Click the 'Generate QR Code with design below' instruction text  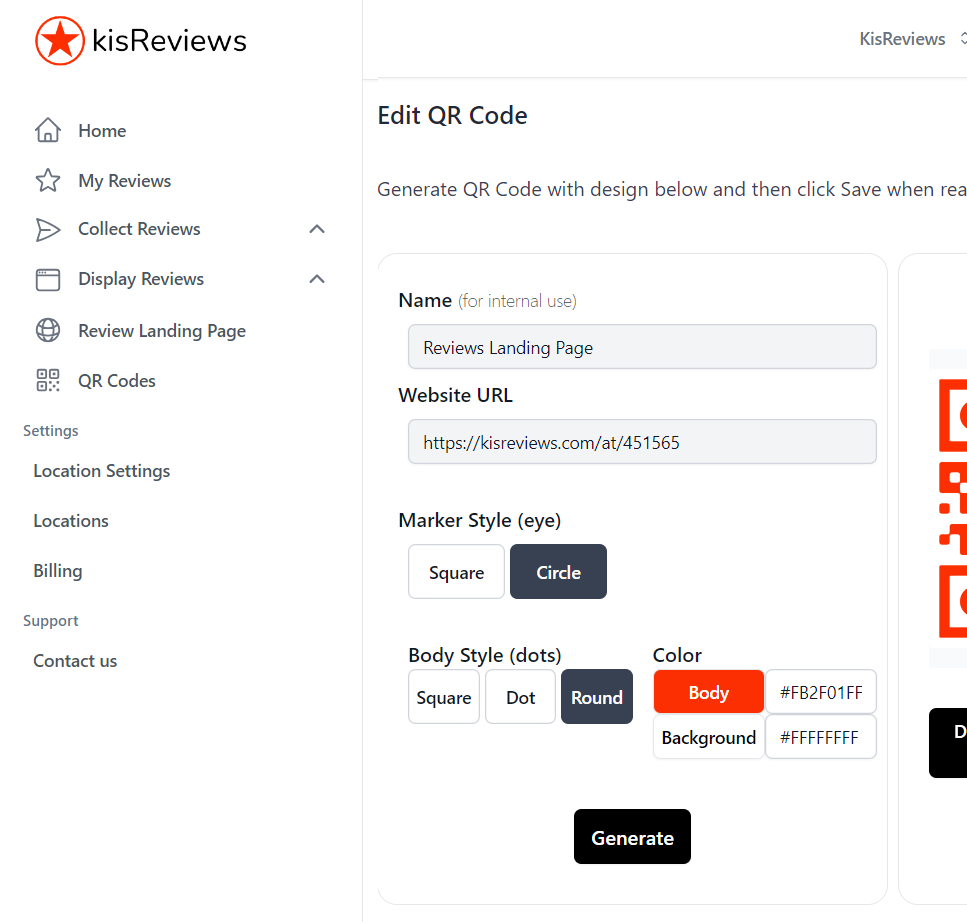[672, 189]
